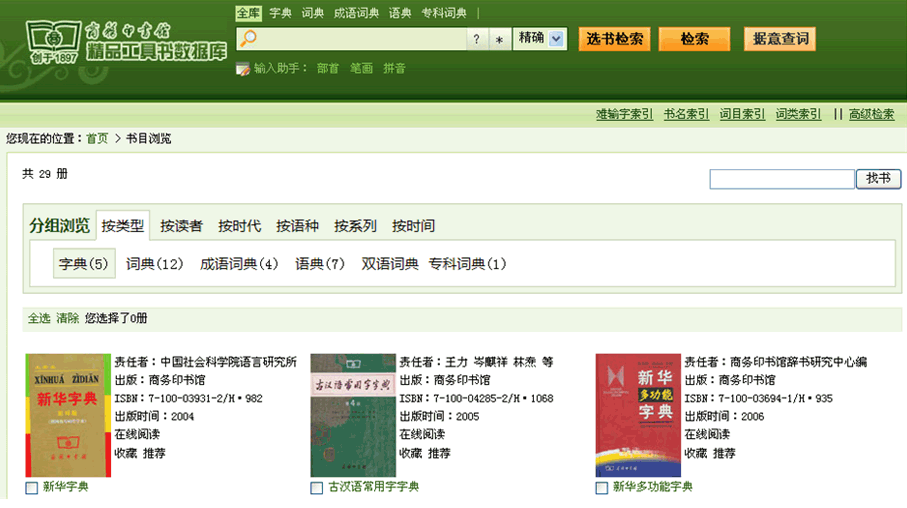
Task: Click 全选 to select all books
Action: (39, 318)
